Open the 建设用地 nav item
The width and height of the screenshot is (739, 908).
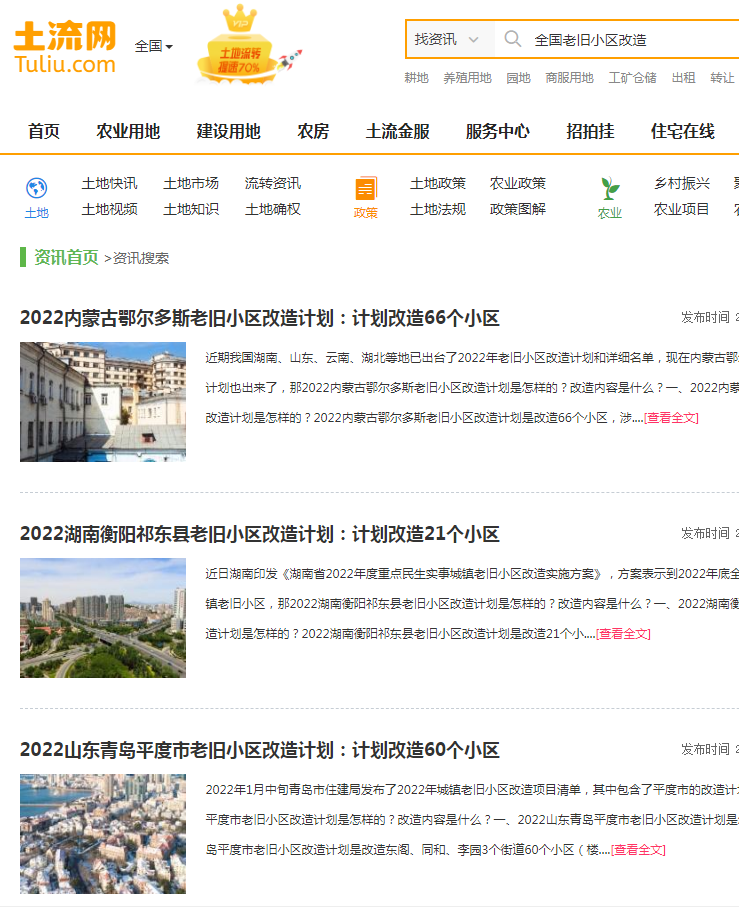pyautogui.click(x=229, y=131)
